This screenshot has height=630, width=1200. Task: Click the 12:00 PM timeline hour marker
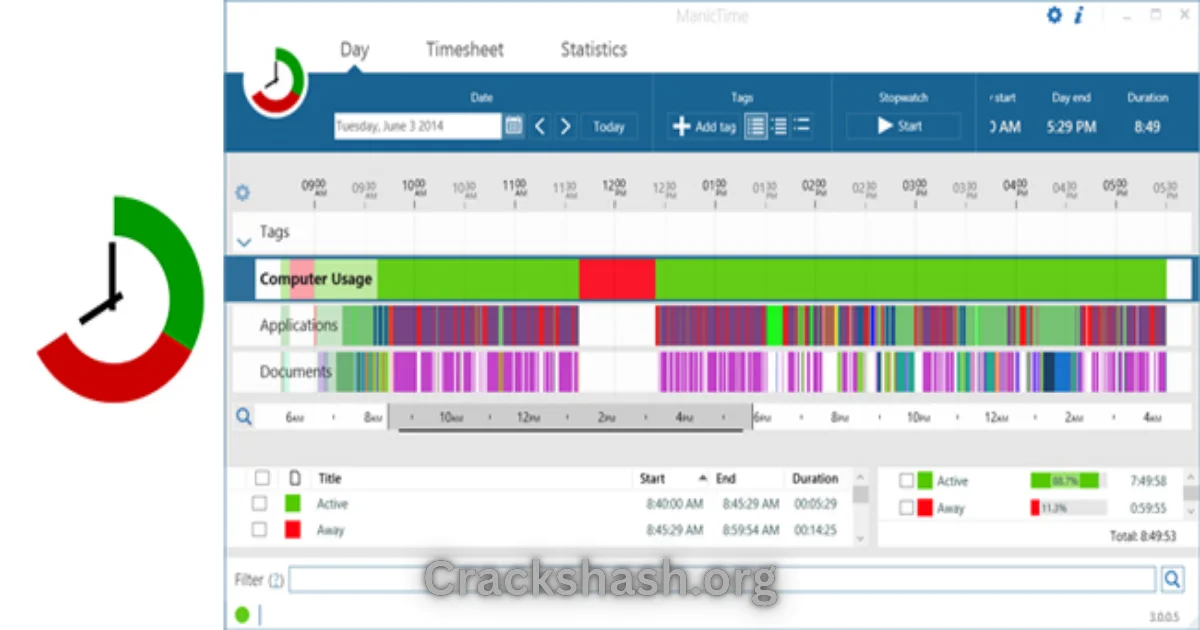click(x=614, y=187)
